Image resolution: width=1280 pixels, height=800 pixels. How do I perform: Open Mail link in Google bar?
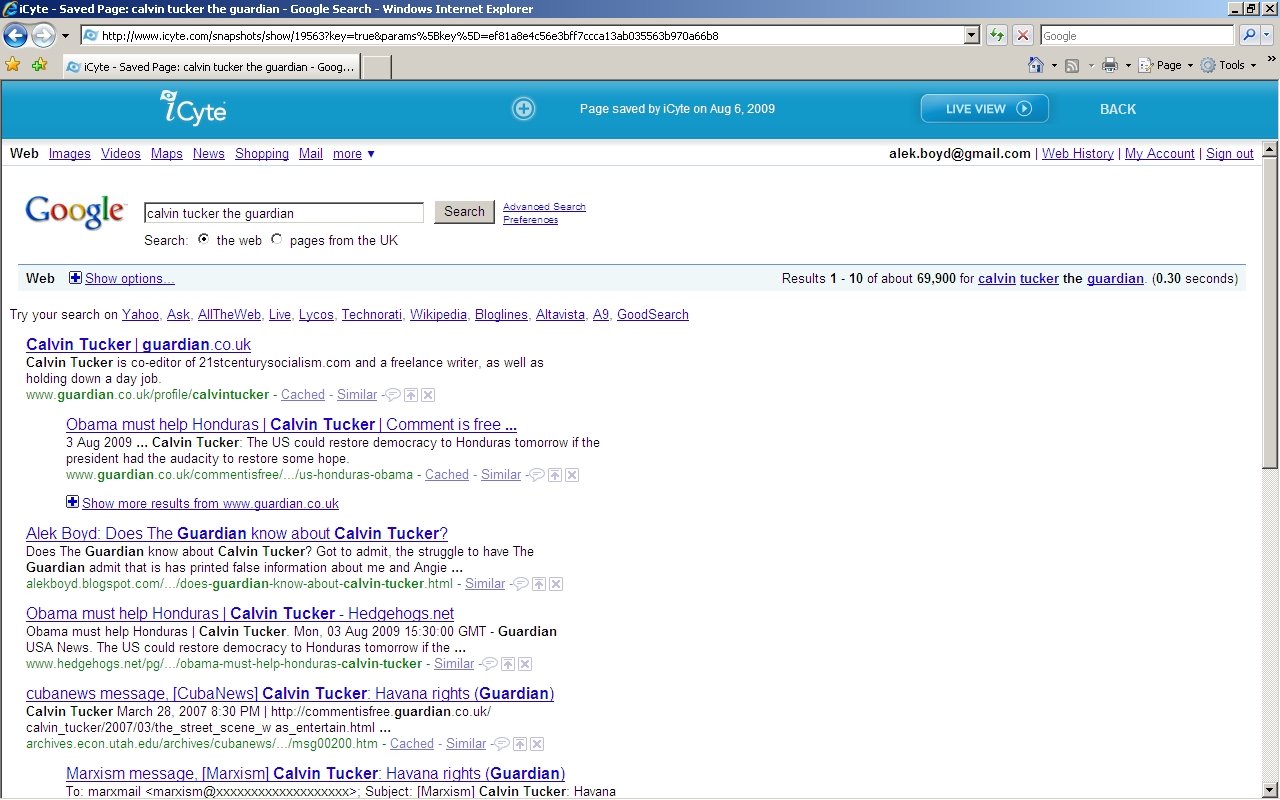(x=311, y=153)
